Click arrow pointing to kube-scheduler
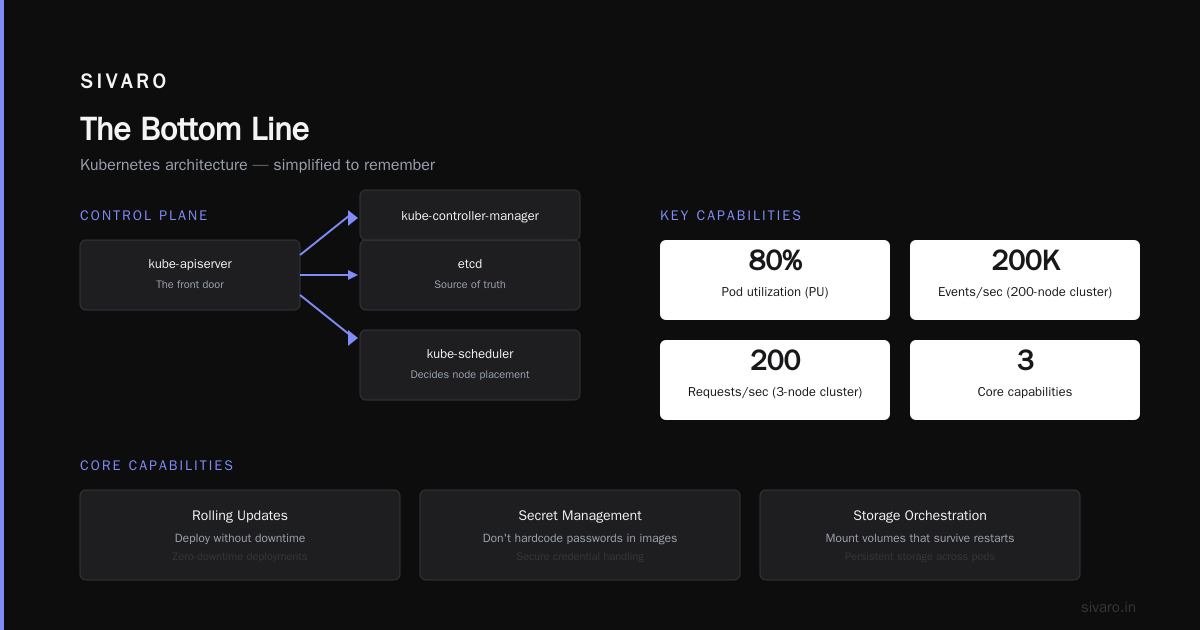1200x630 pixels. tap(329, 320)
